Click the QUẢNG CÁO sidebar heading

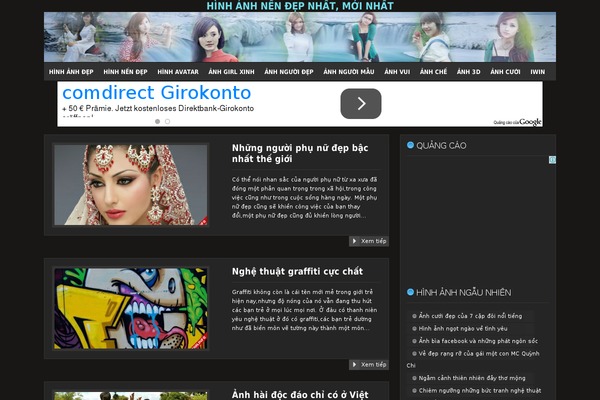(x=441, y=145)
